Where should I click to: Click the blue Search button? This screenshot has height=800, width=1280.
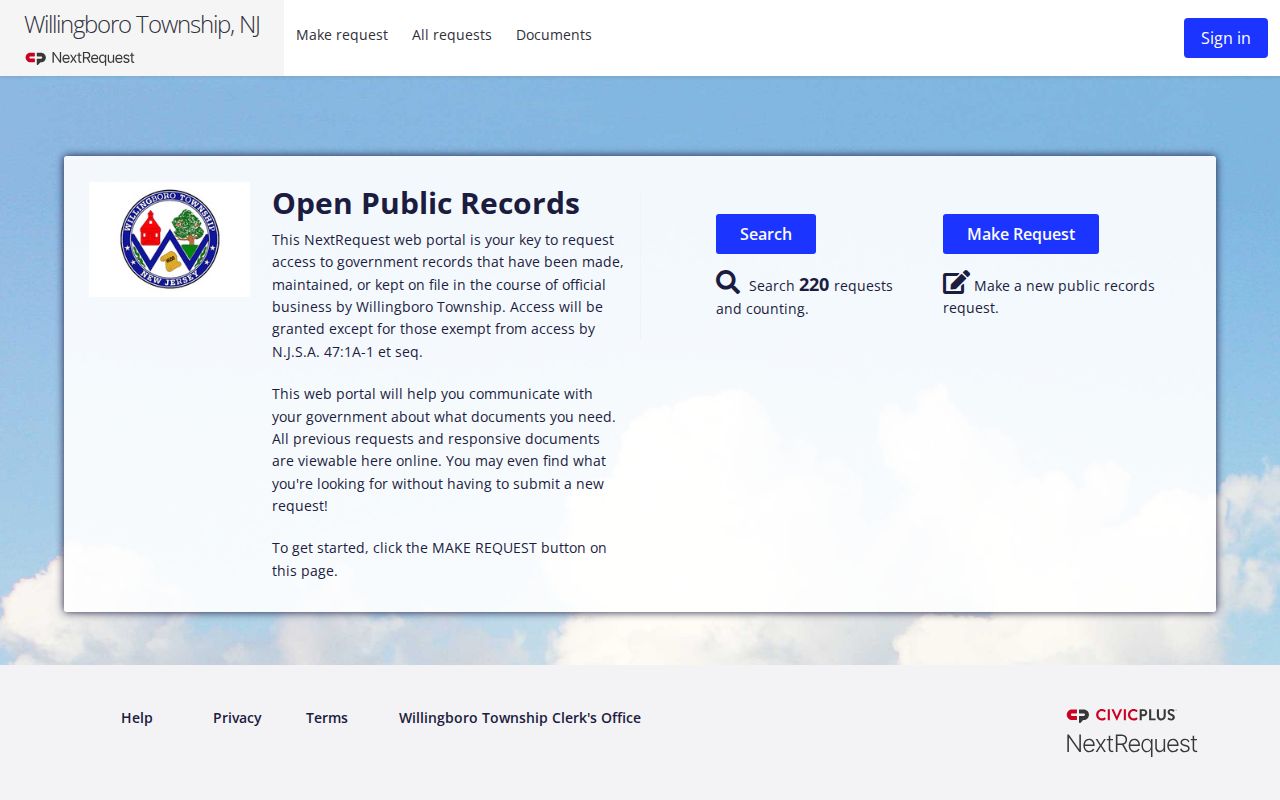766,234
